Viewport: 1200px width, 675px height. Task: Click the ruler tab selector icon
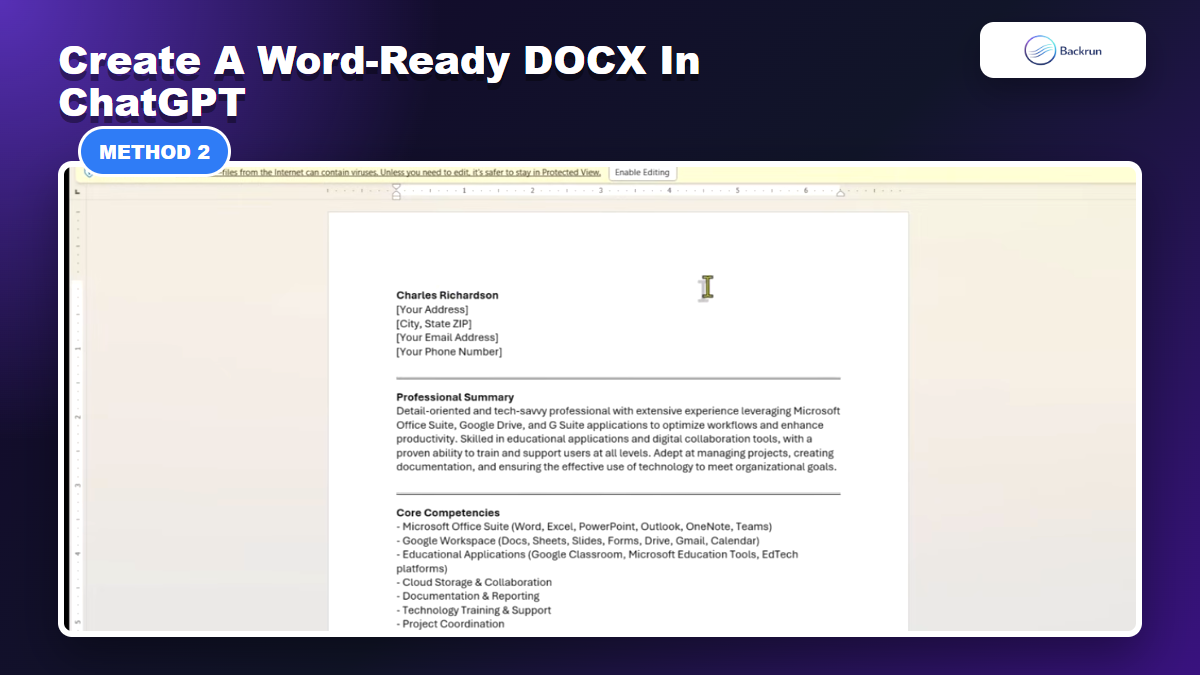pyautogui.click(x=77, y=190)
